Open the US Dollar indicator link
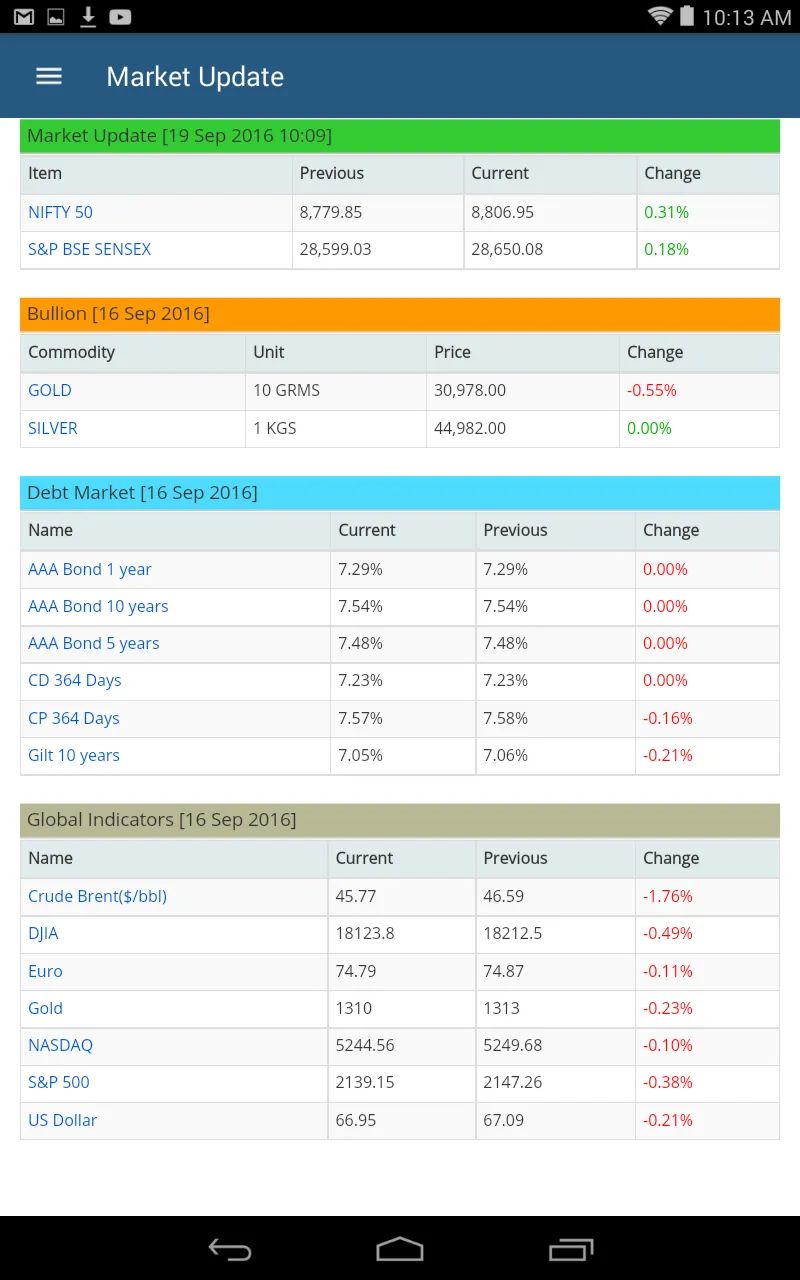 click(63, 1120)
